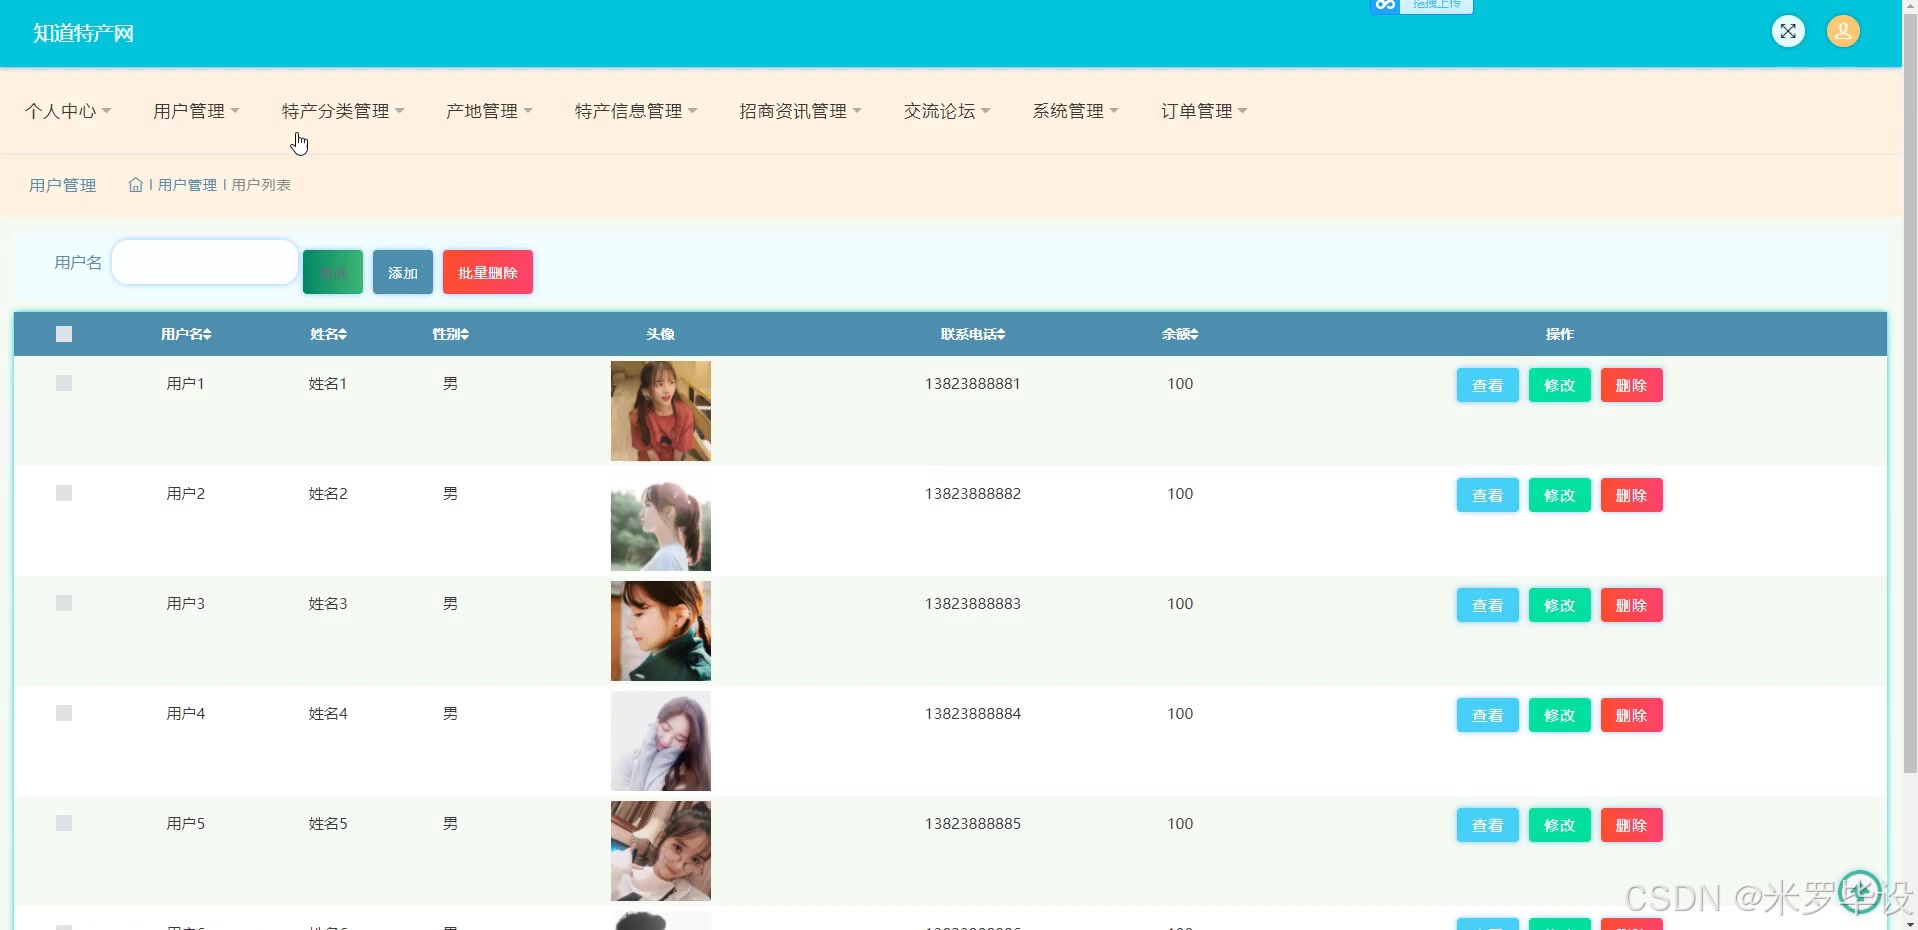The width and height of the screenshot is (1918, 930).
Task: Click the 用户管理 breadcrumb link
Action: point(187,185)
